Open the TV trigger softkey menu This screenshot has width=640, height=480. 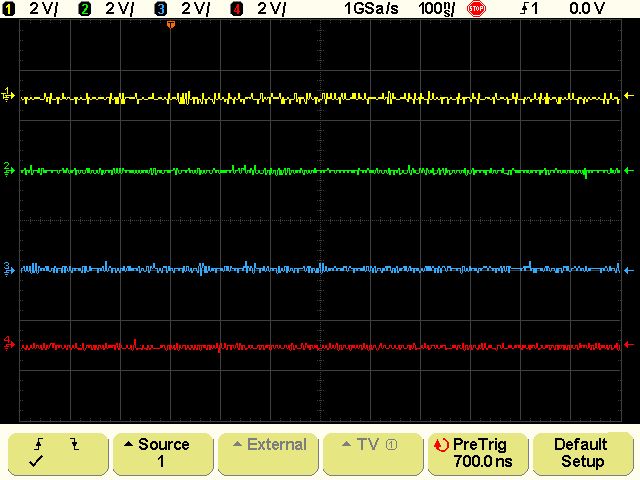[373, 454]
